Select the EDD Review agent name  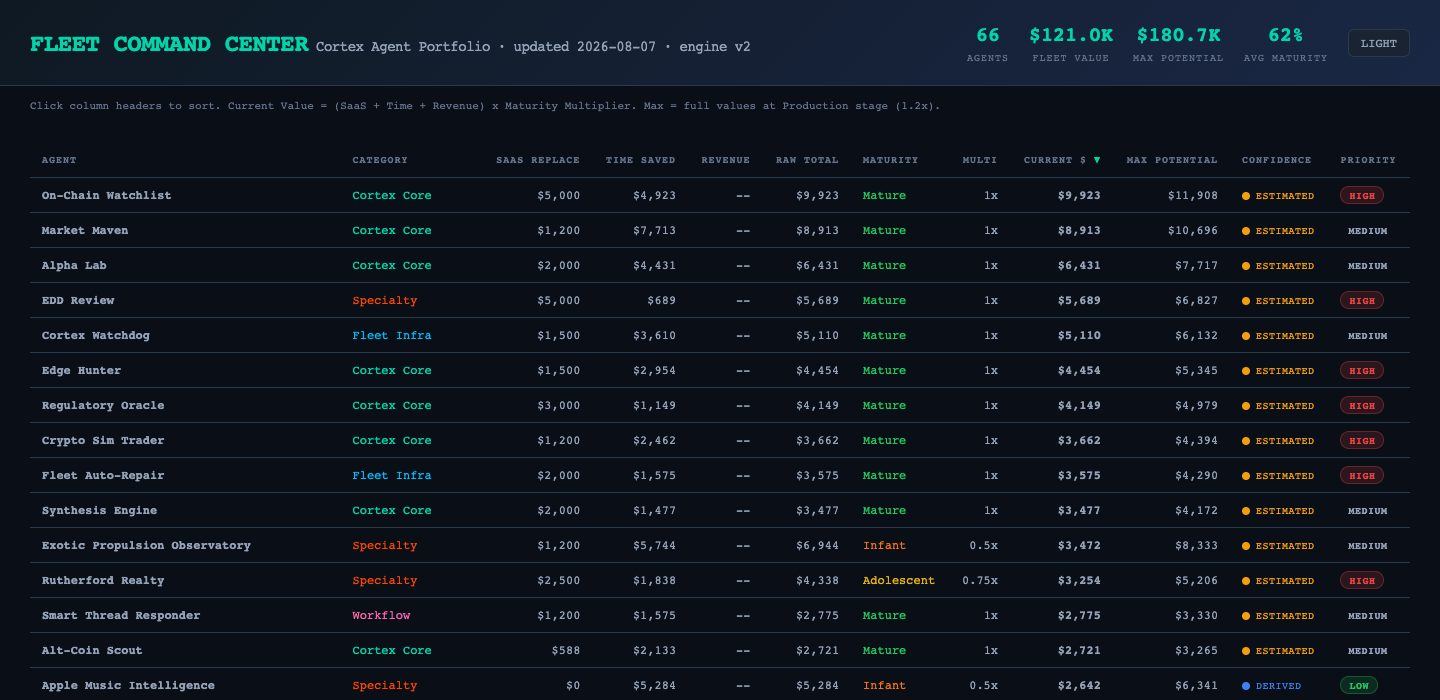tap(78, 300)
